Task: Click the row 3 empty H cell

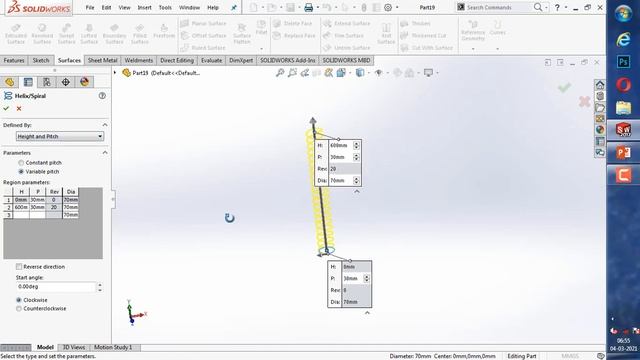Action: (x=21, y=215)
